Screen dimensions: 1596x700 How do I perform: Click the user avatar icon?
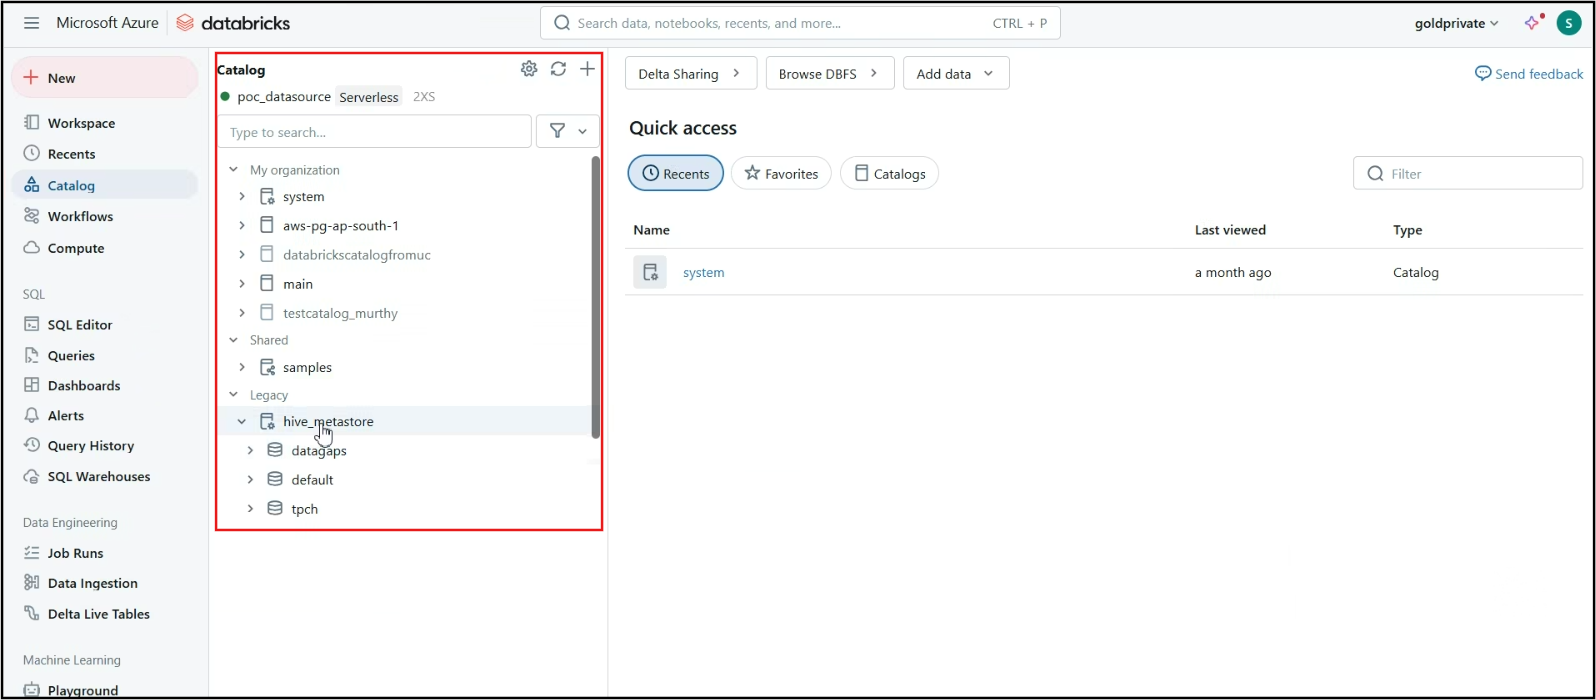coord(1568,23)
